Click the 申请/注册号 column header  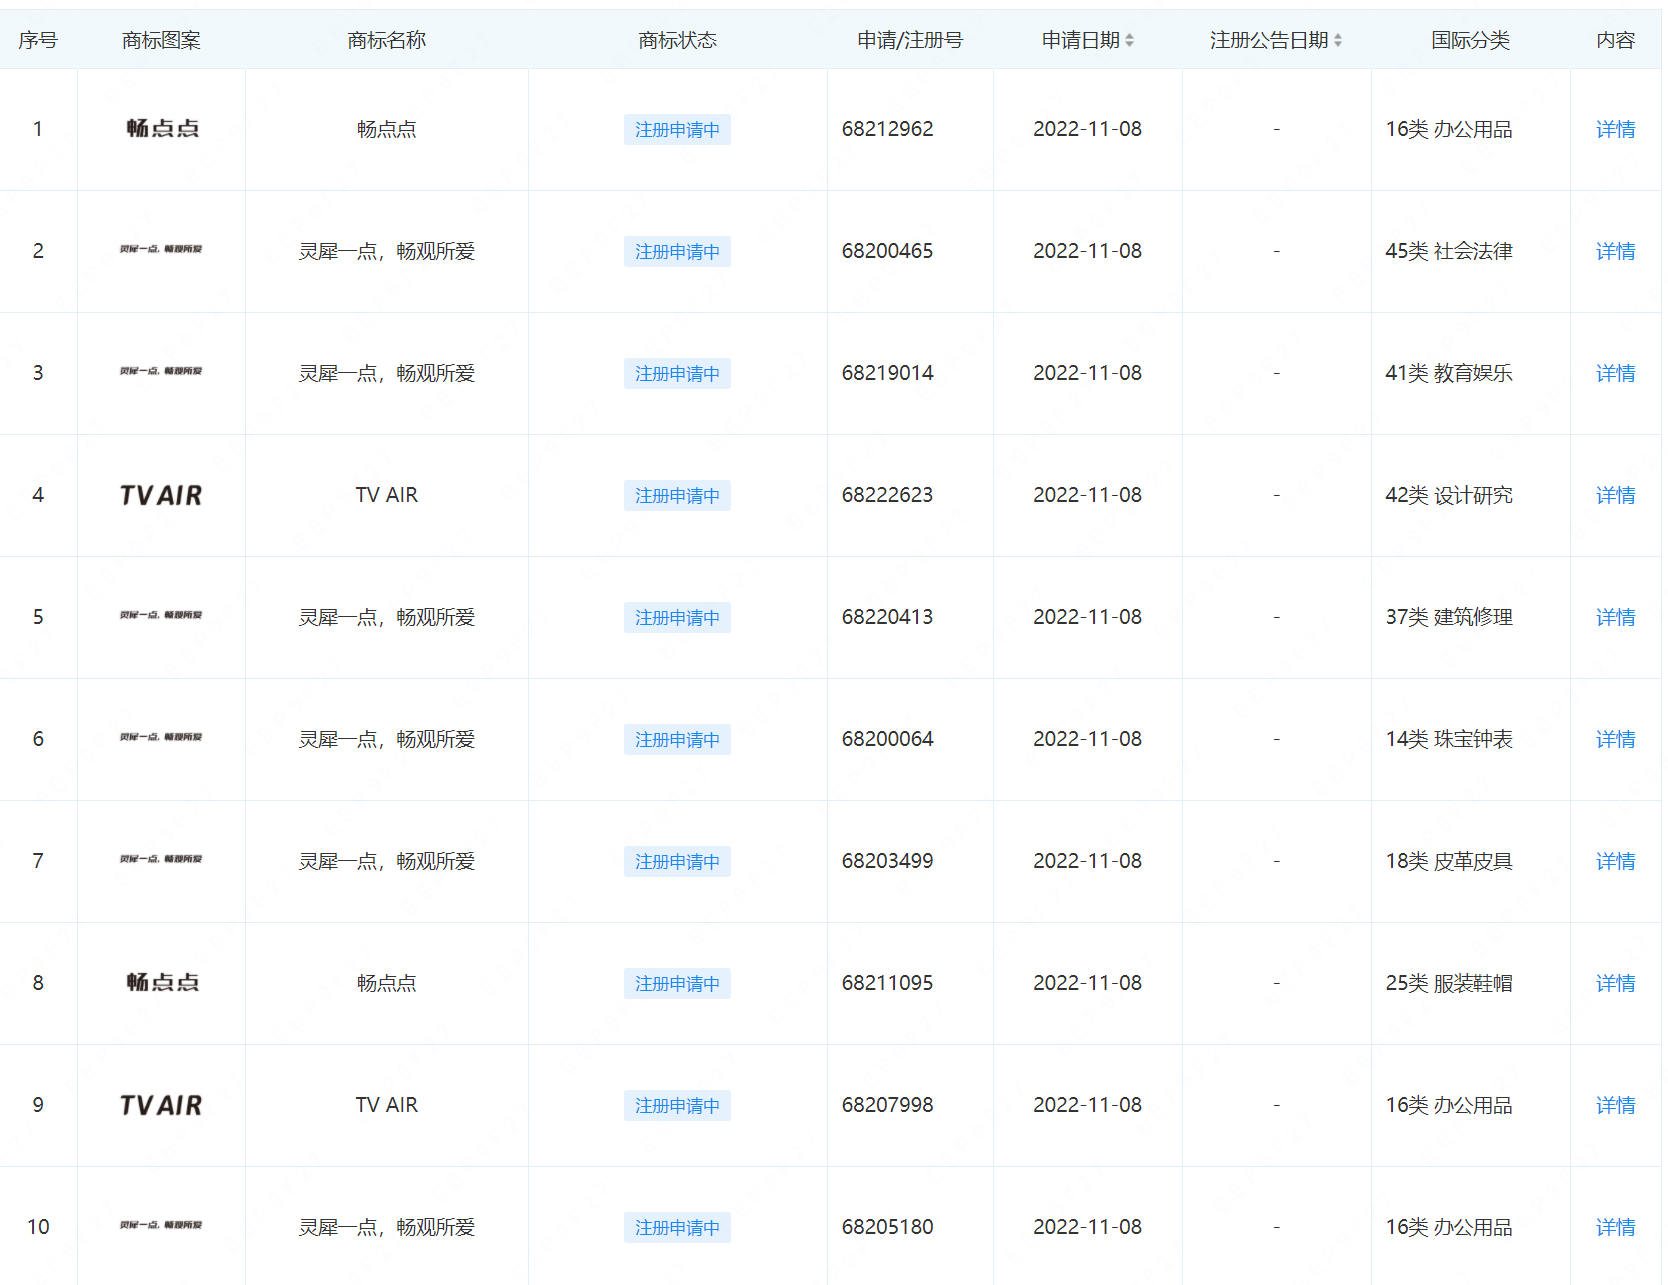[910, 40]
